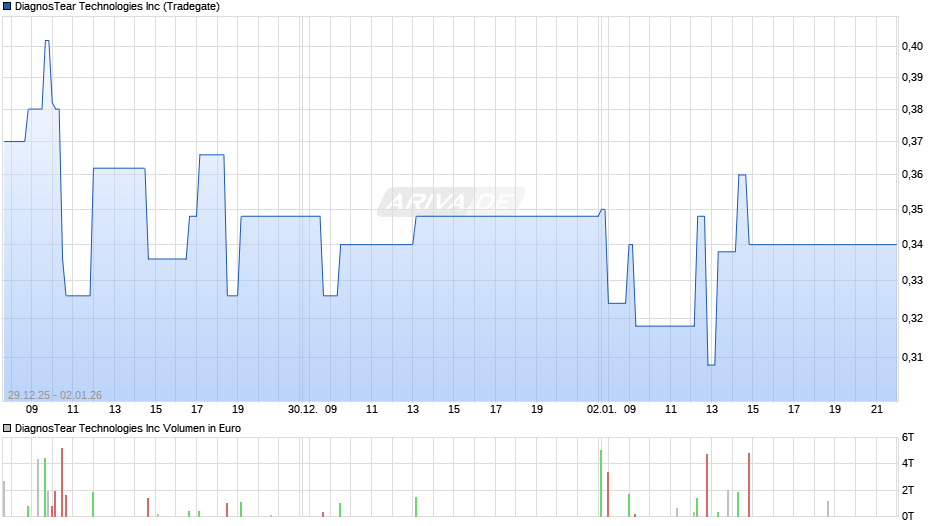Click the 'DiagnosTear Technologies Inc Volumen in Euro' label
The height and width of the screenshot is (526, 940).
pos(128,428)
